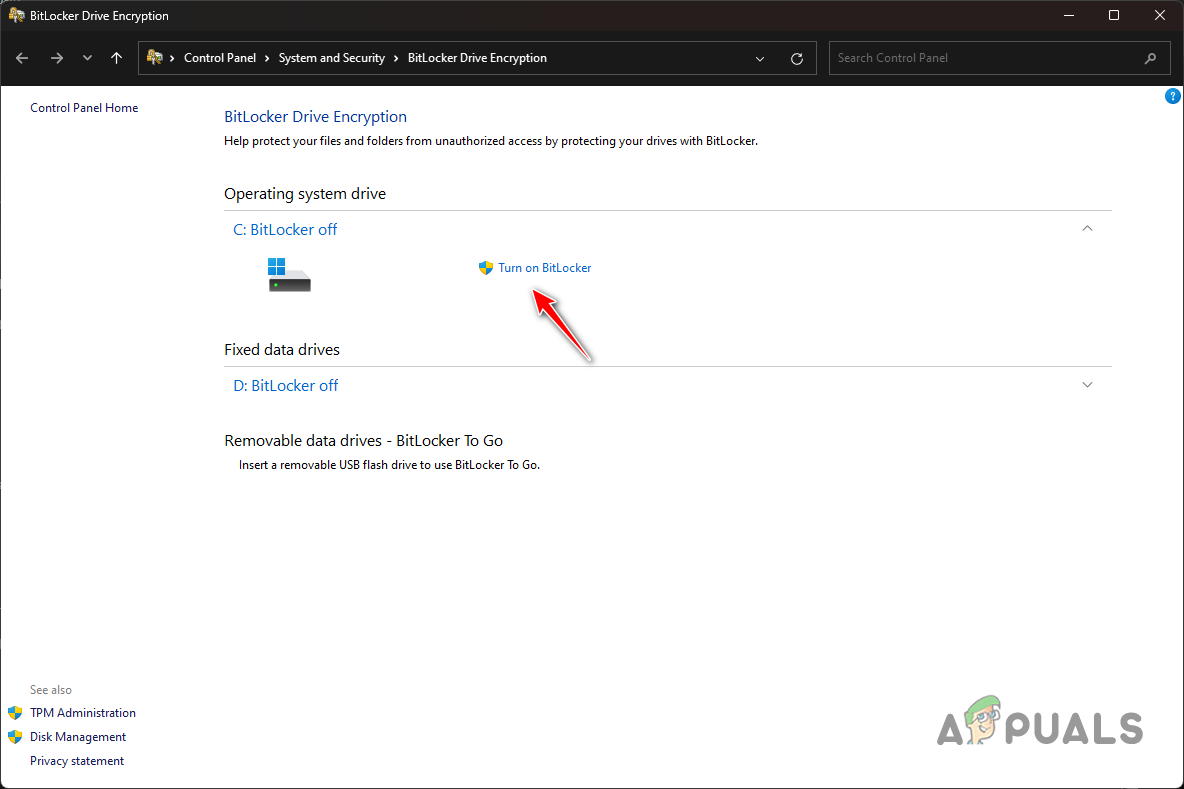Click the C: drive thumbnail image
This screenshot has width=1184, height=789.
[289, 273]
